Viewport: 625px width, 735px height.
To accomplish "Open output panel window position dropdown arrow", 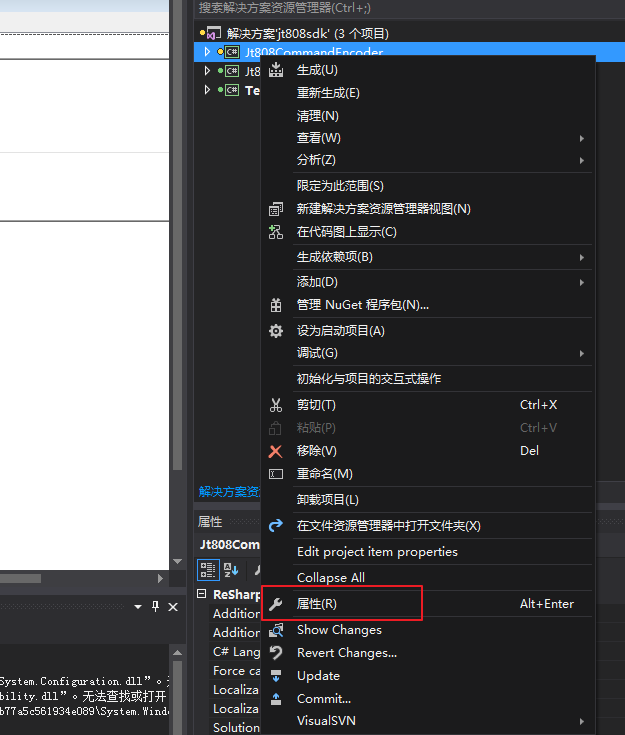I will click(x=138, y=607).
